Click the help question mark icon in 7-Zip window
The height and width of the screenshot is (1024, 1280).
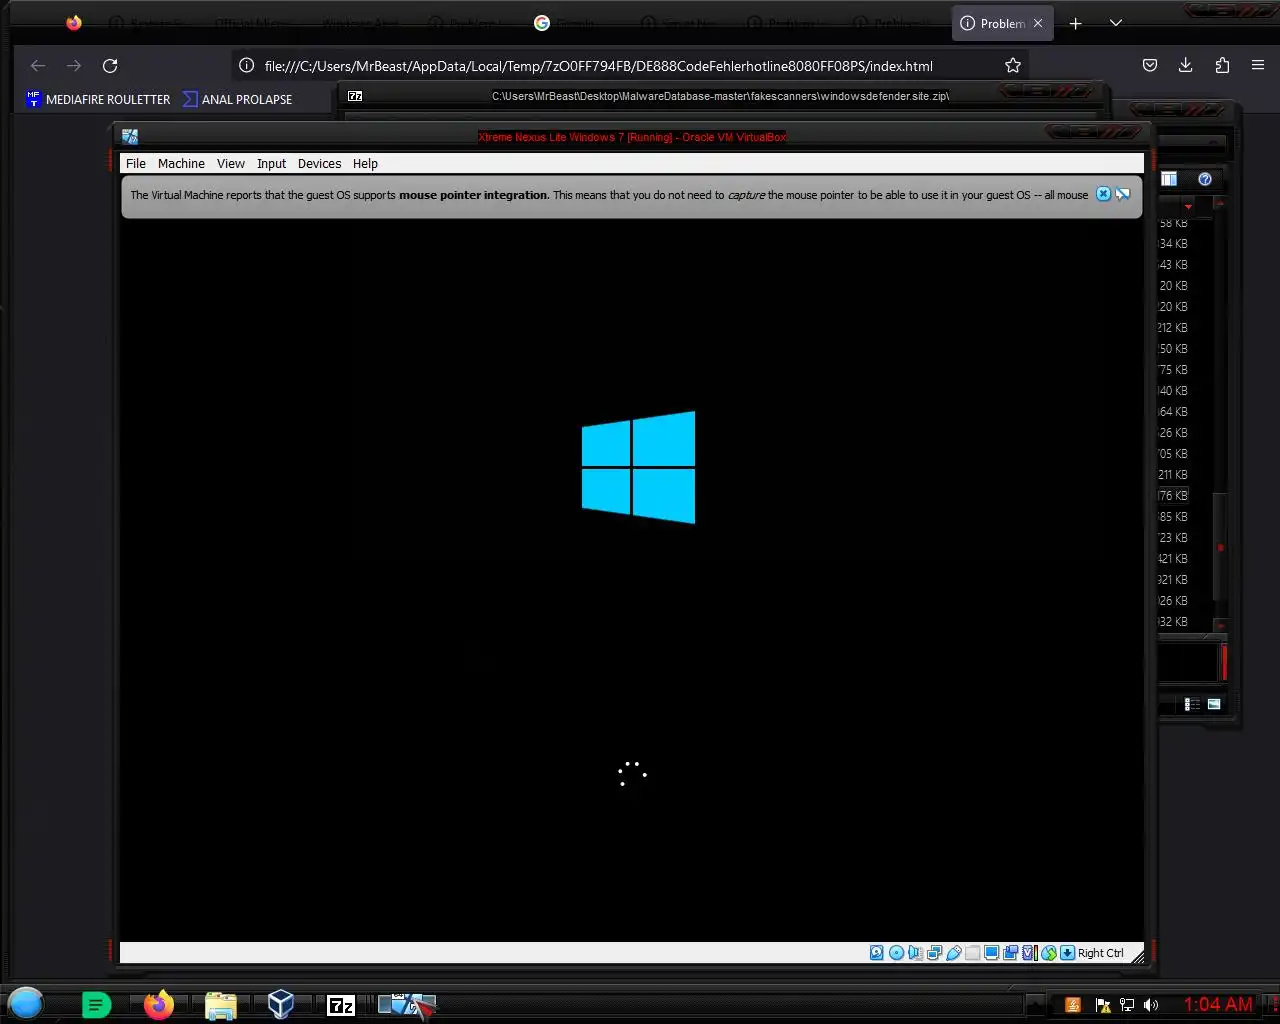[x=1205, y=179]
